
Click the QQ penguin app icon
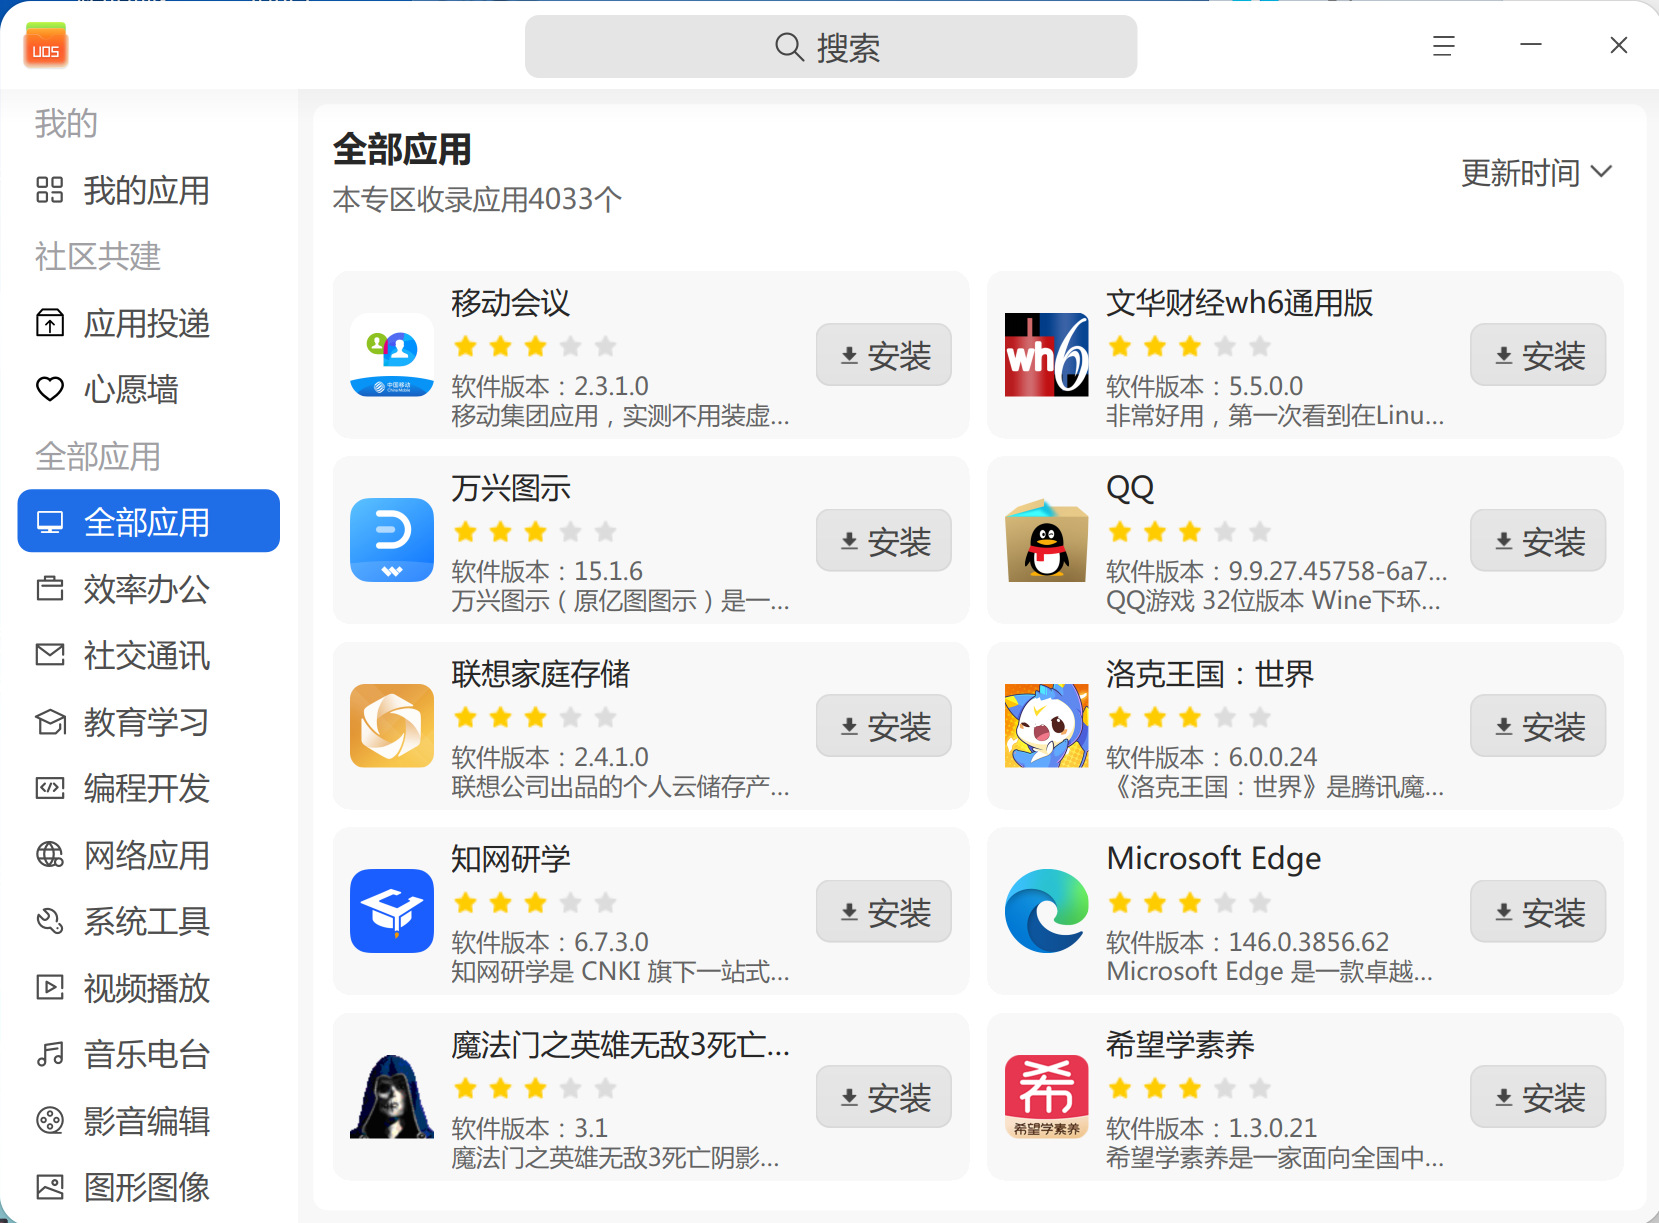click(1046, 540)
